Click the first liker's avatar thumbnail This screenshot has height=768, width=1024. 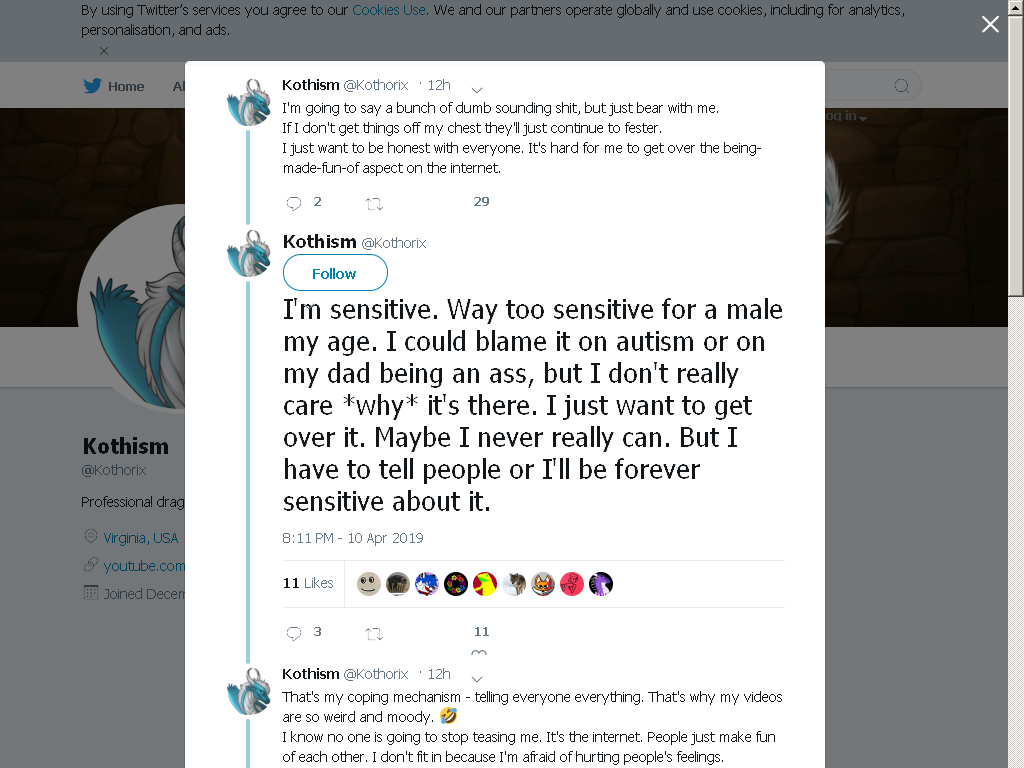368,584
